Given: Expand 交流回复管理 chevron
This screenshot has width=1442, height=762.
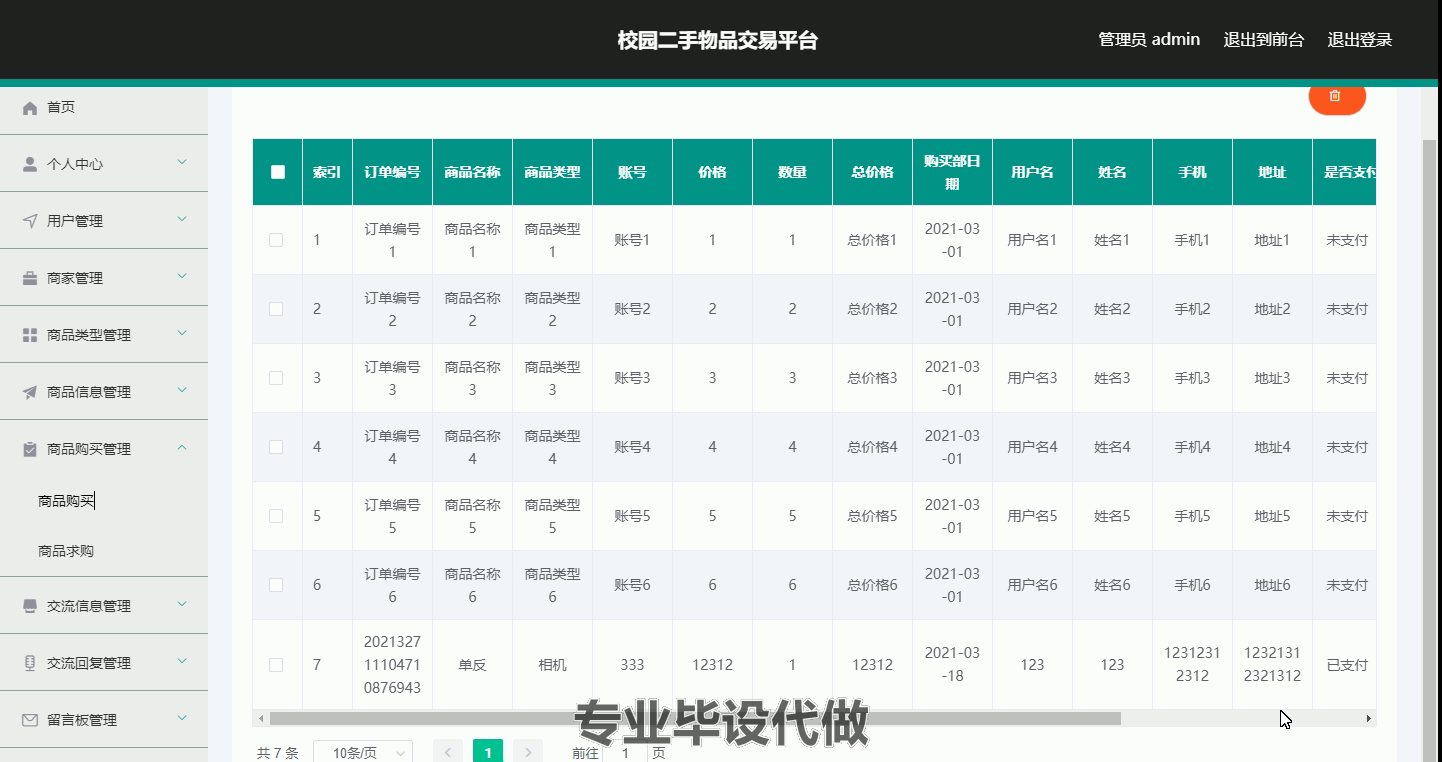Looking at the screenshot, I should (182, 661).
